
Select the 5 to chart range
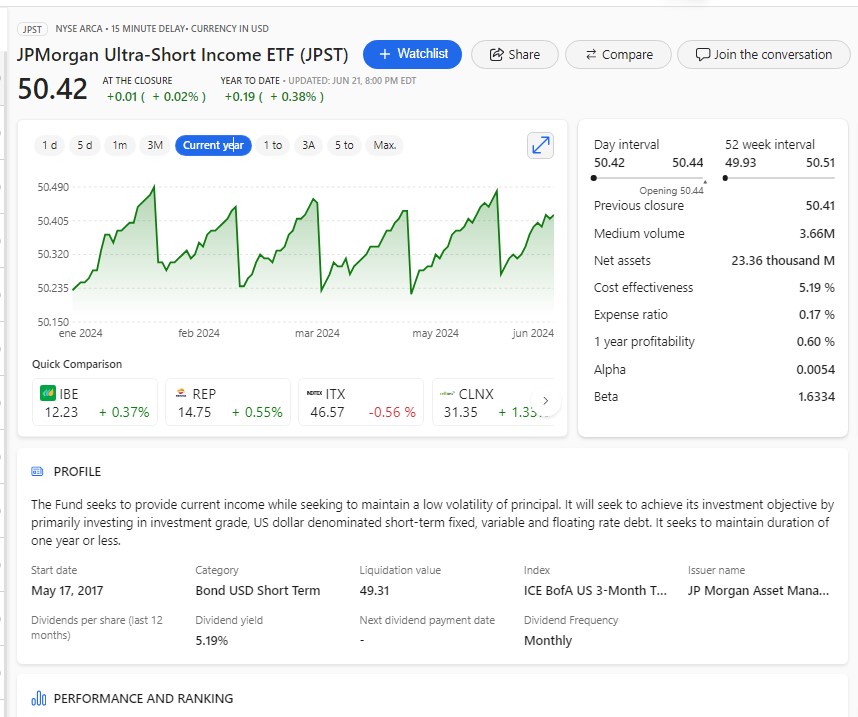pos(344,145)
